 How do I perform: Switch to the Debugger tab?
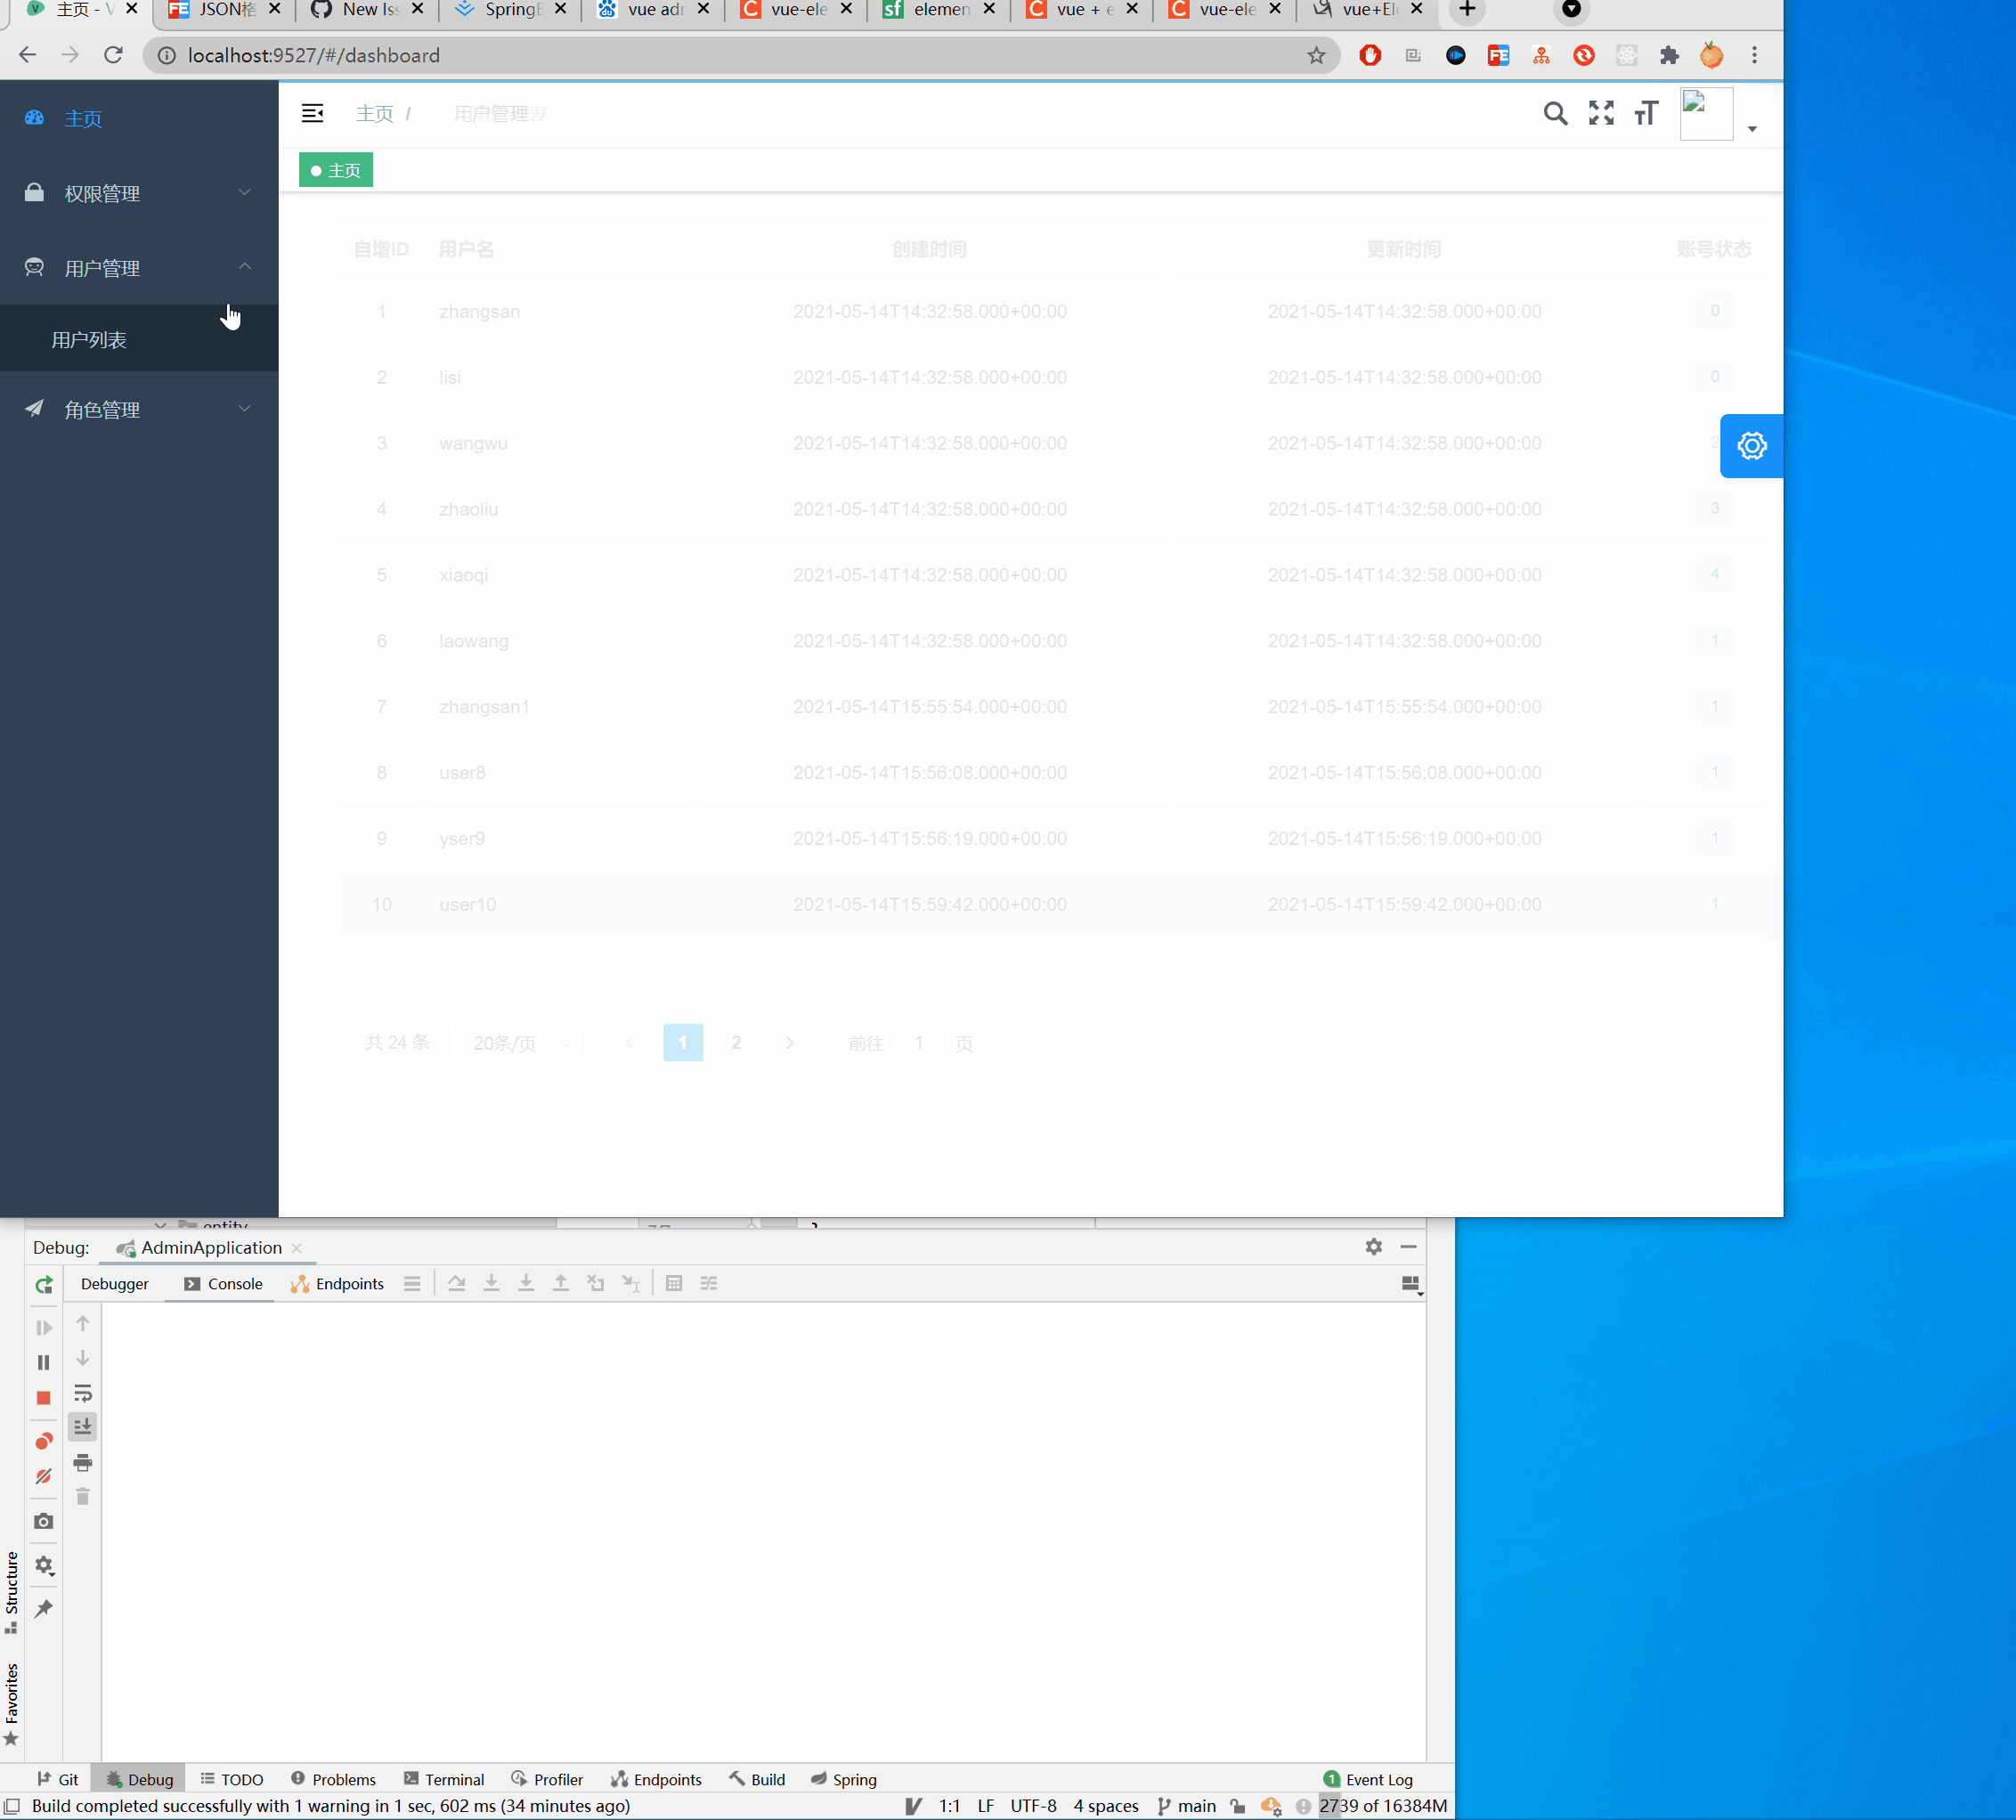tap(115, 1284)
